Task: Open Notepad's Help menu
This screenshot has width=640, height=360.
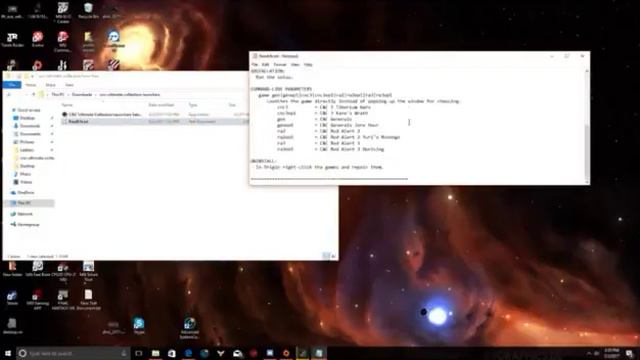Action: coord(308,64)
